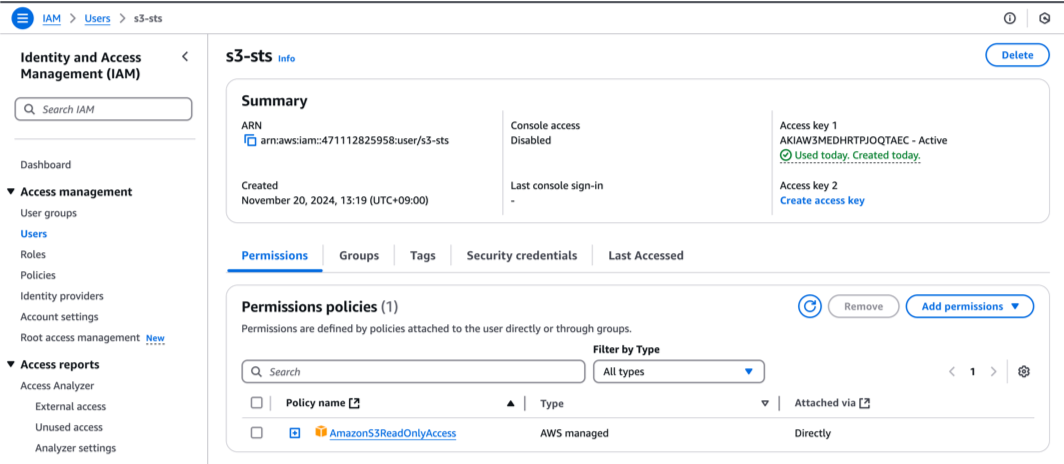Go to previous page of policies
Viewport: 1064px width, 464px height.
(952, 372)
